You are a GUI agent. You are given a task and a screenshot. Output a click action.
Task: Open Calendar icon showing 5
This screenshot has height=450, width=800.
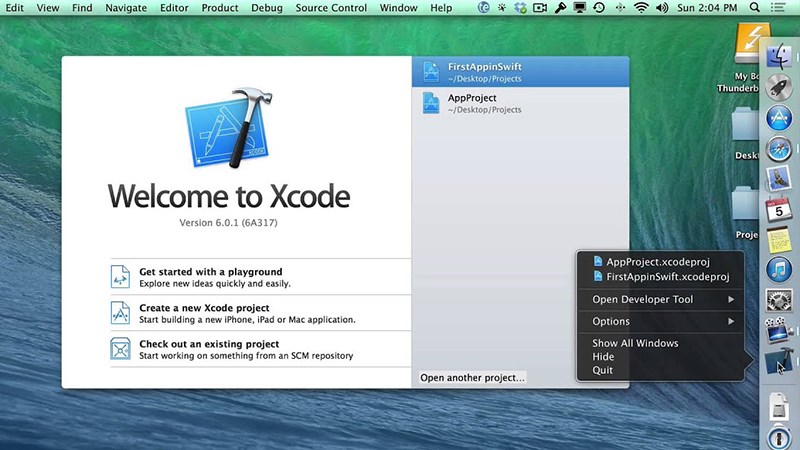pyautogui.click(x=779, y=209)
